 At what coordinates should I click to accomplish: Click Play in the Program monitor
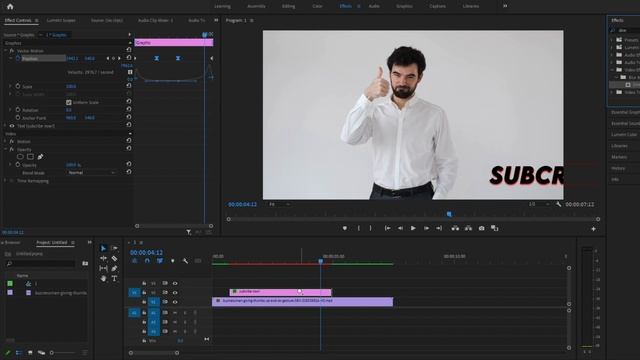(413, 228)
